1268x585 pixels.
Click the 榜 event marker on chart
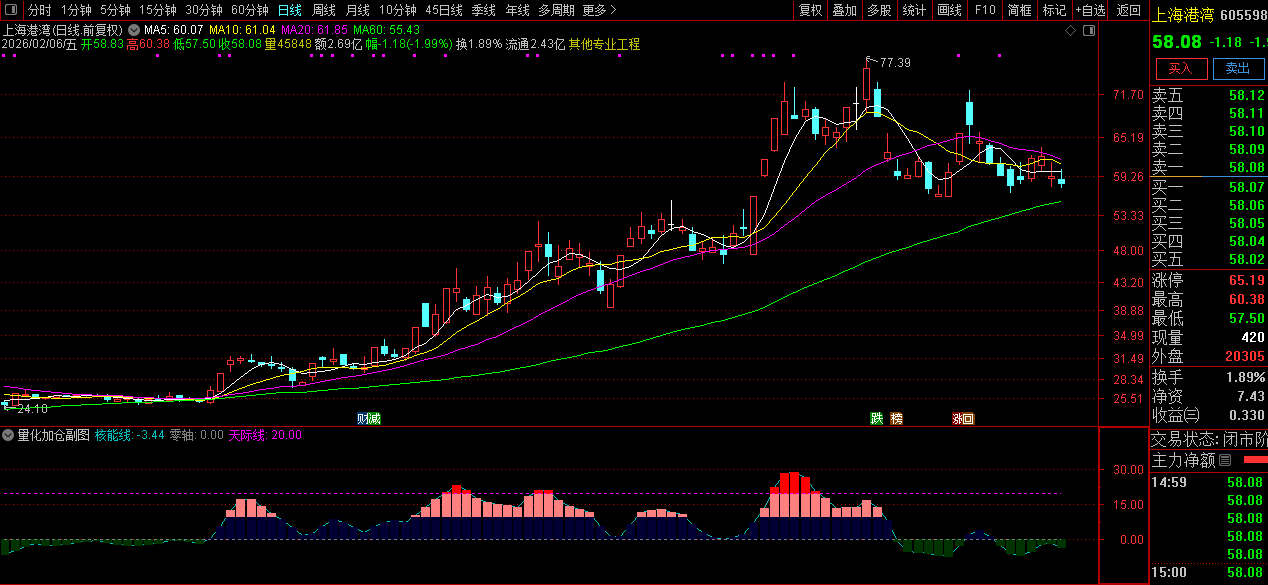[x=896, y=418]
